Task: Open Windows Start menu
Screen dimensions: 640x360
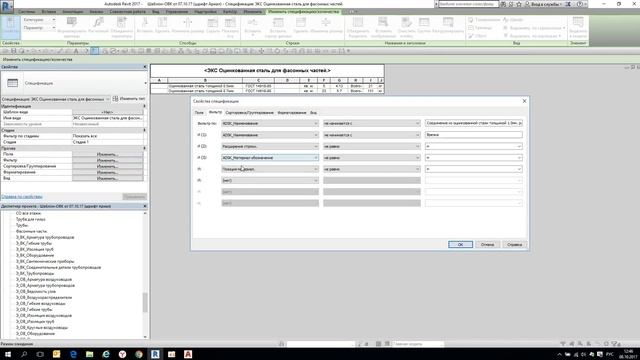Action: (x=7, y=354)
